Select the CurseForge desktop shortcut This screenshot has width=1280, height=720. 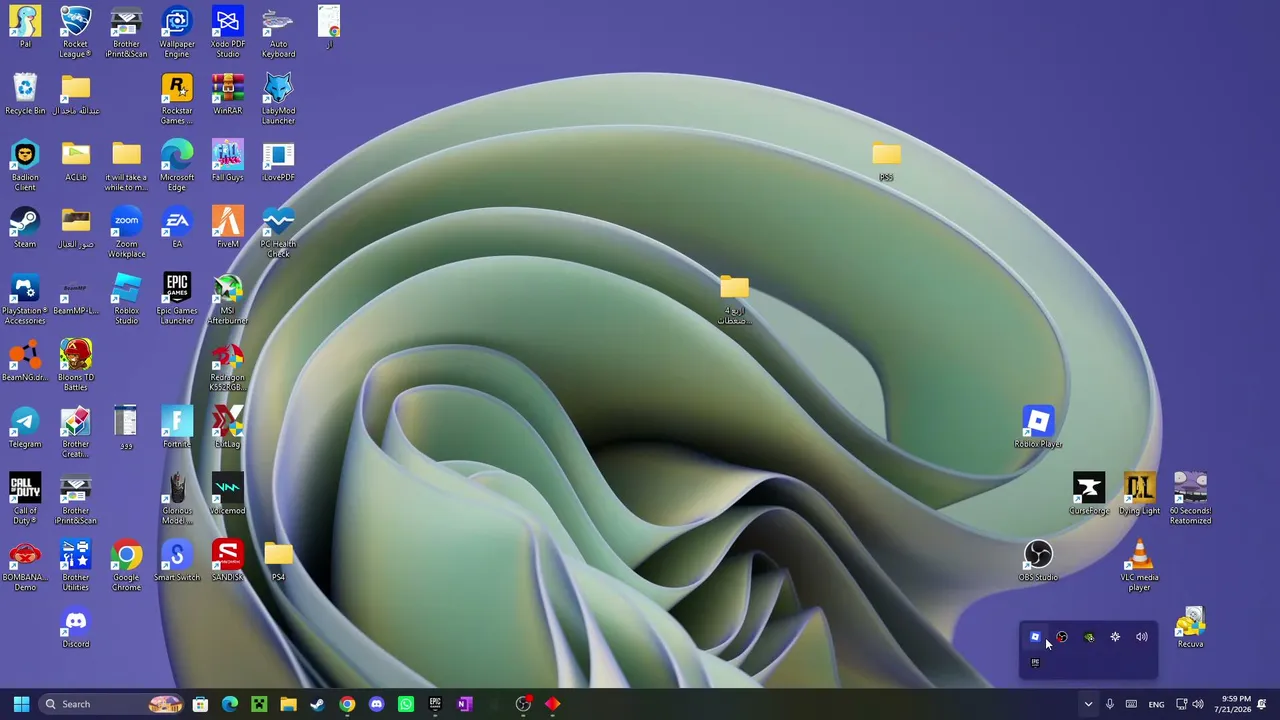point(1089,495)
